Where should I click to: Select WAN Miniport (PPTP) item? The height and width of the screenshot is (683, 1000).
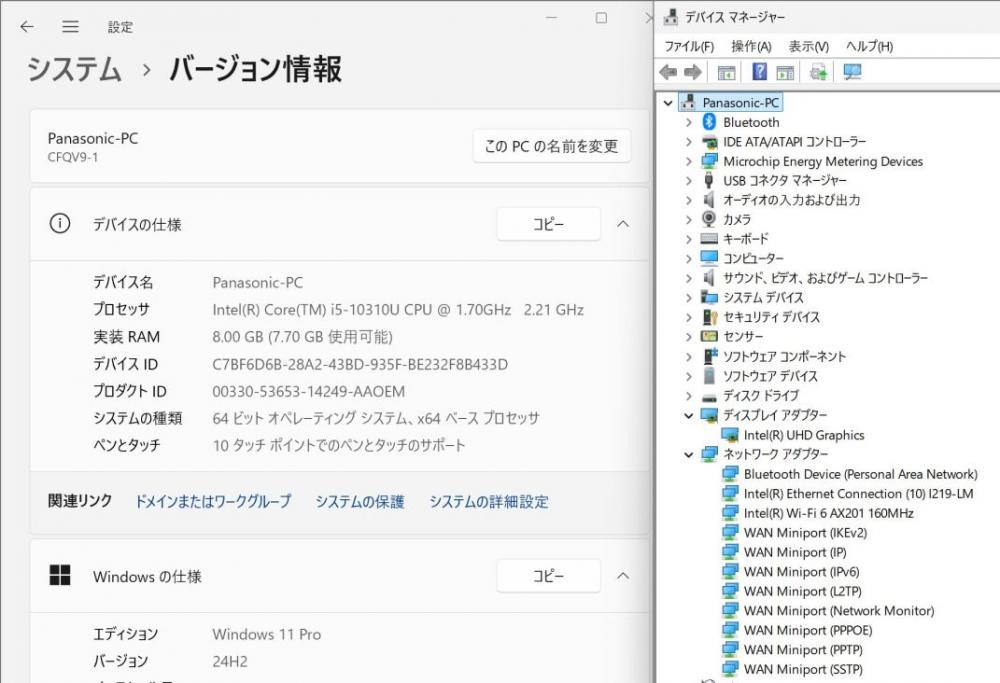click(x=803, y=650)
